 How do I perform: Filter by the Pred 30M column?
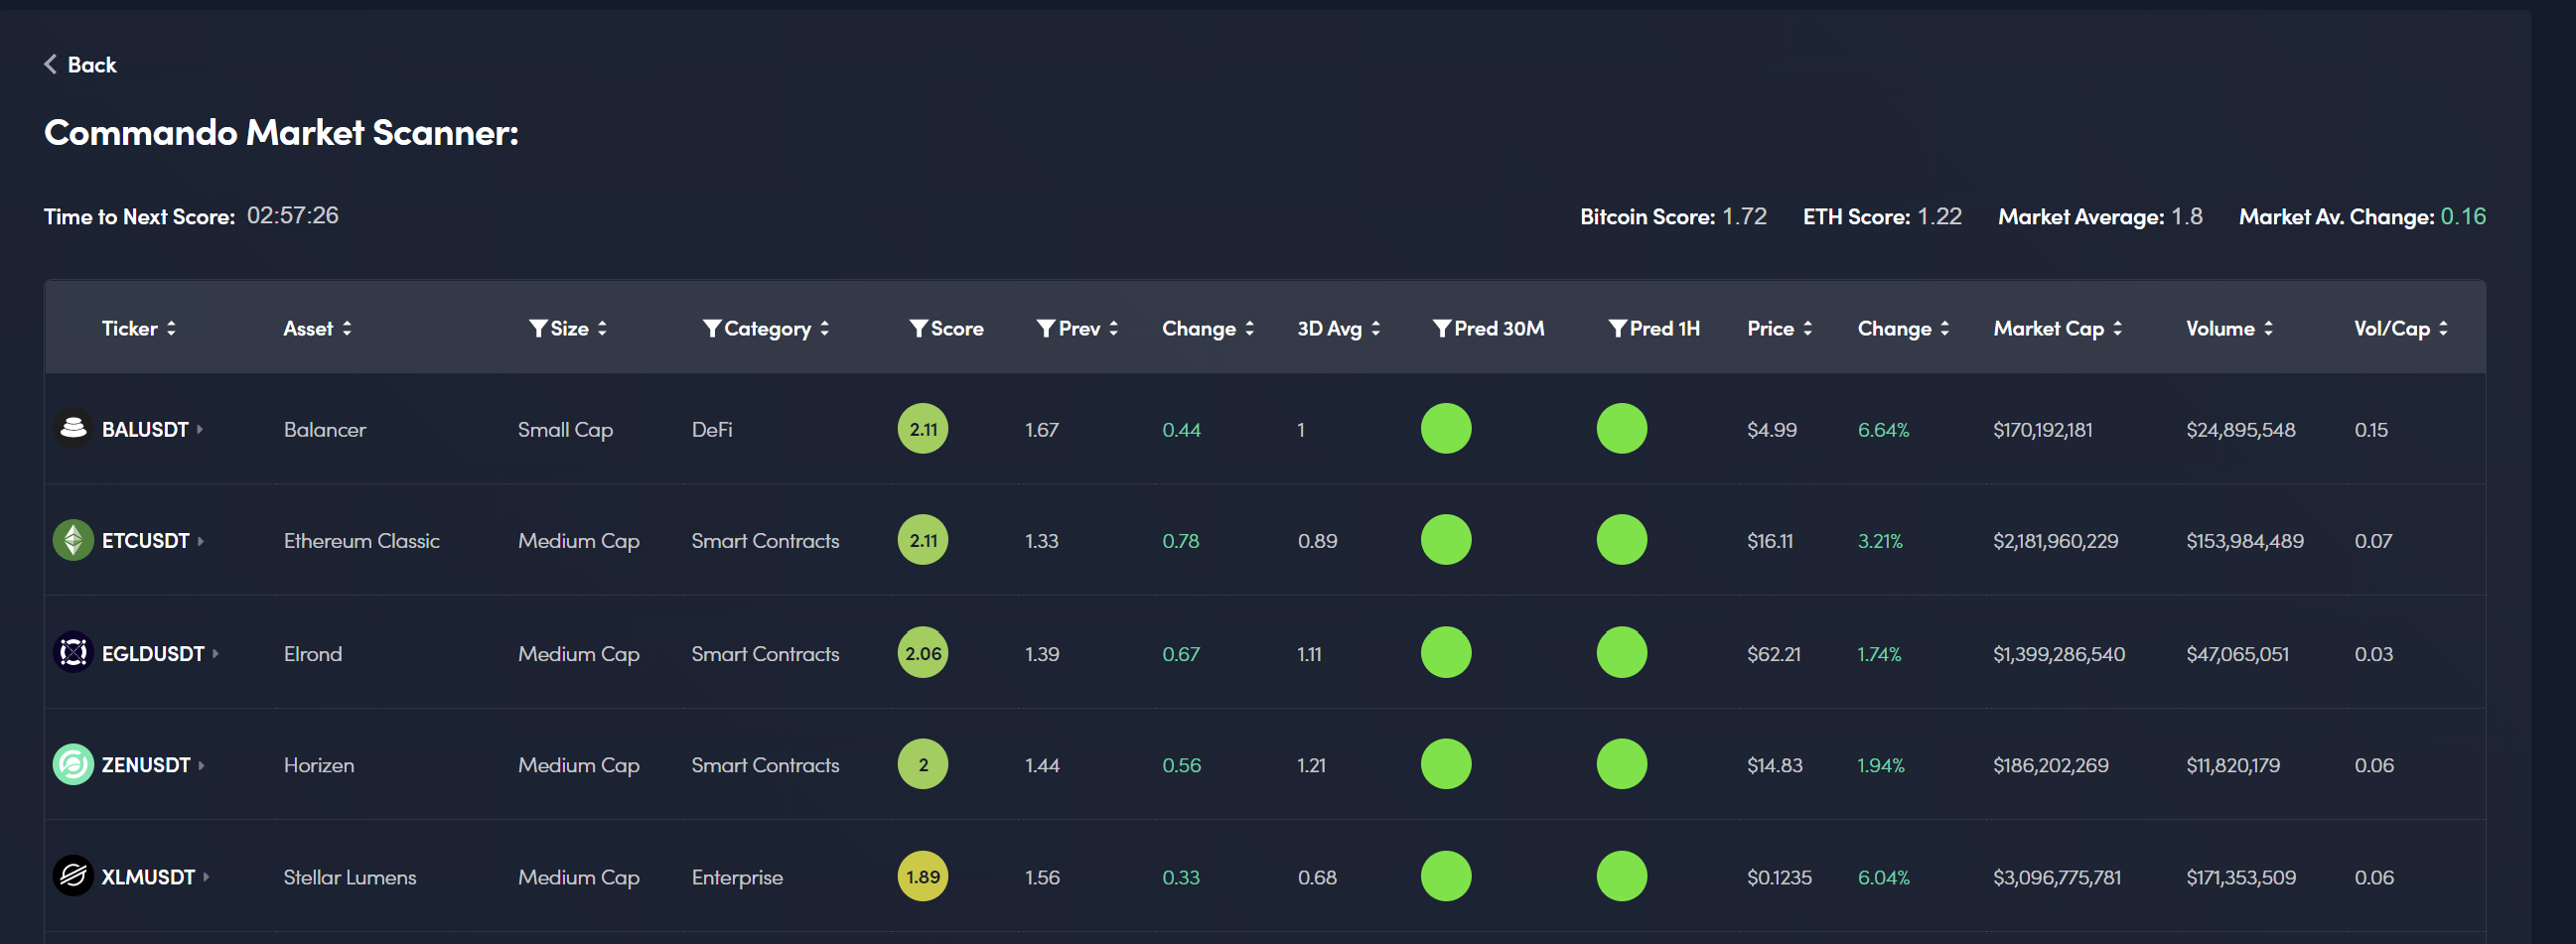tap(1442, 329)
